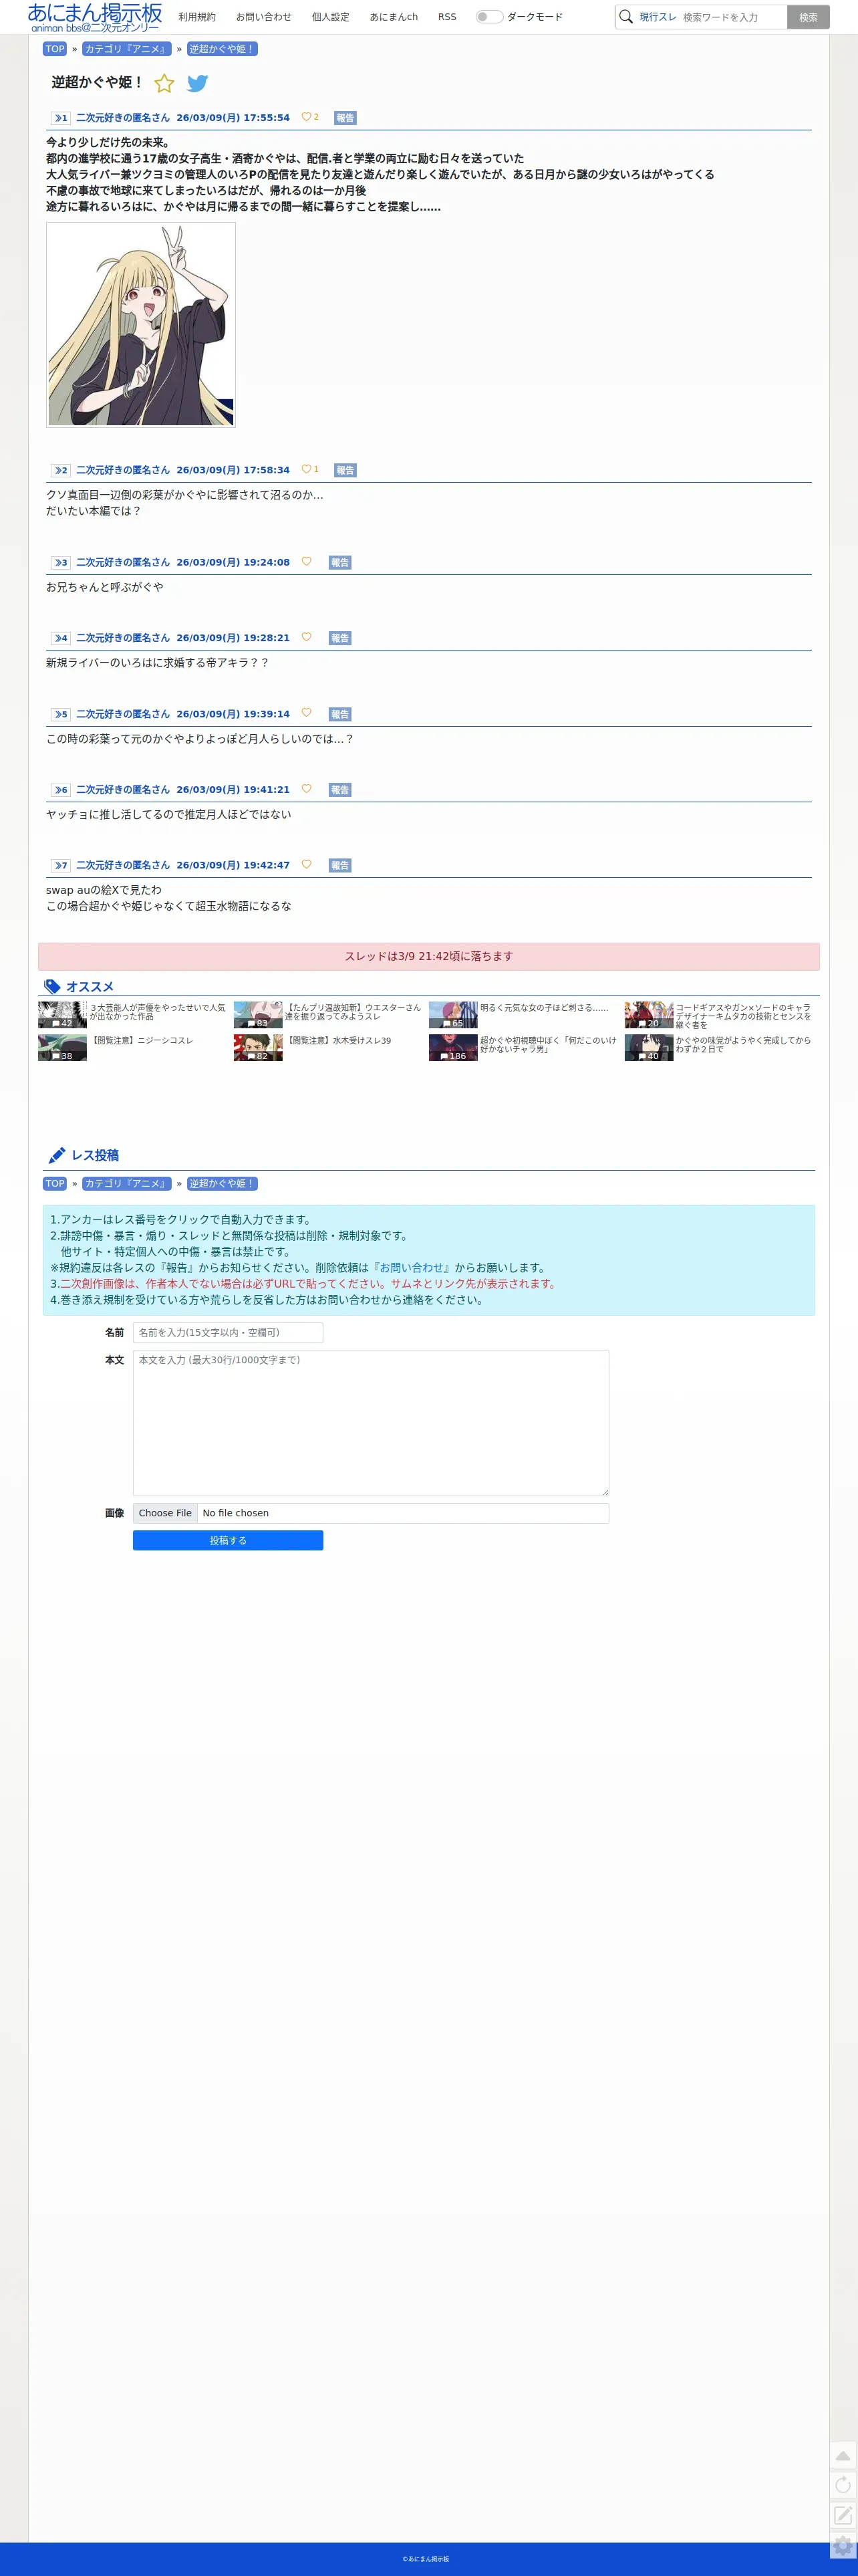Like post 2 with its heart icon
The width and height of the screenshot is (858, 2576).
point(306,469)
